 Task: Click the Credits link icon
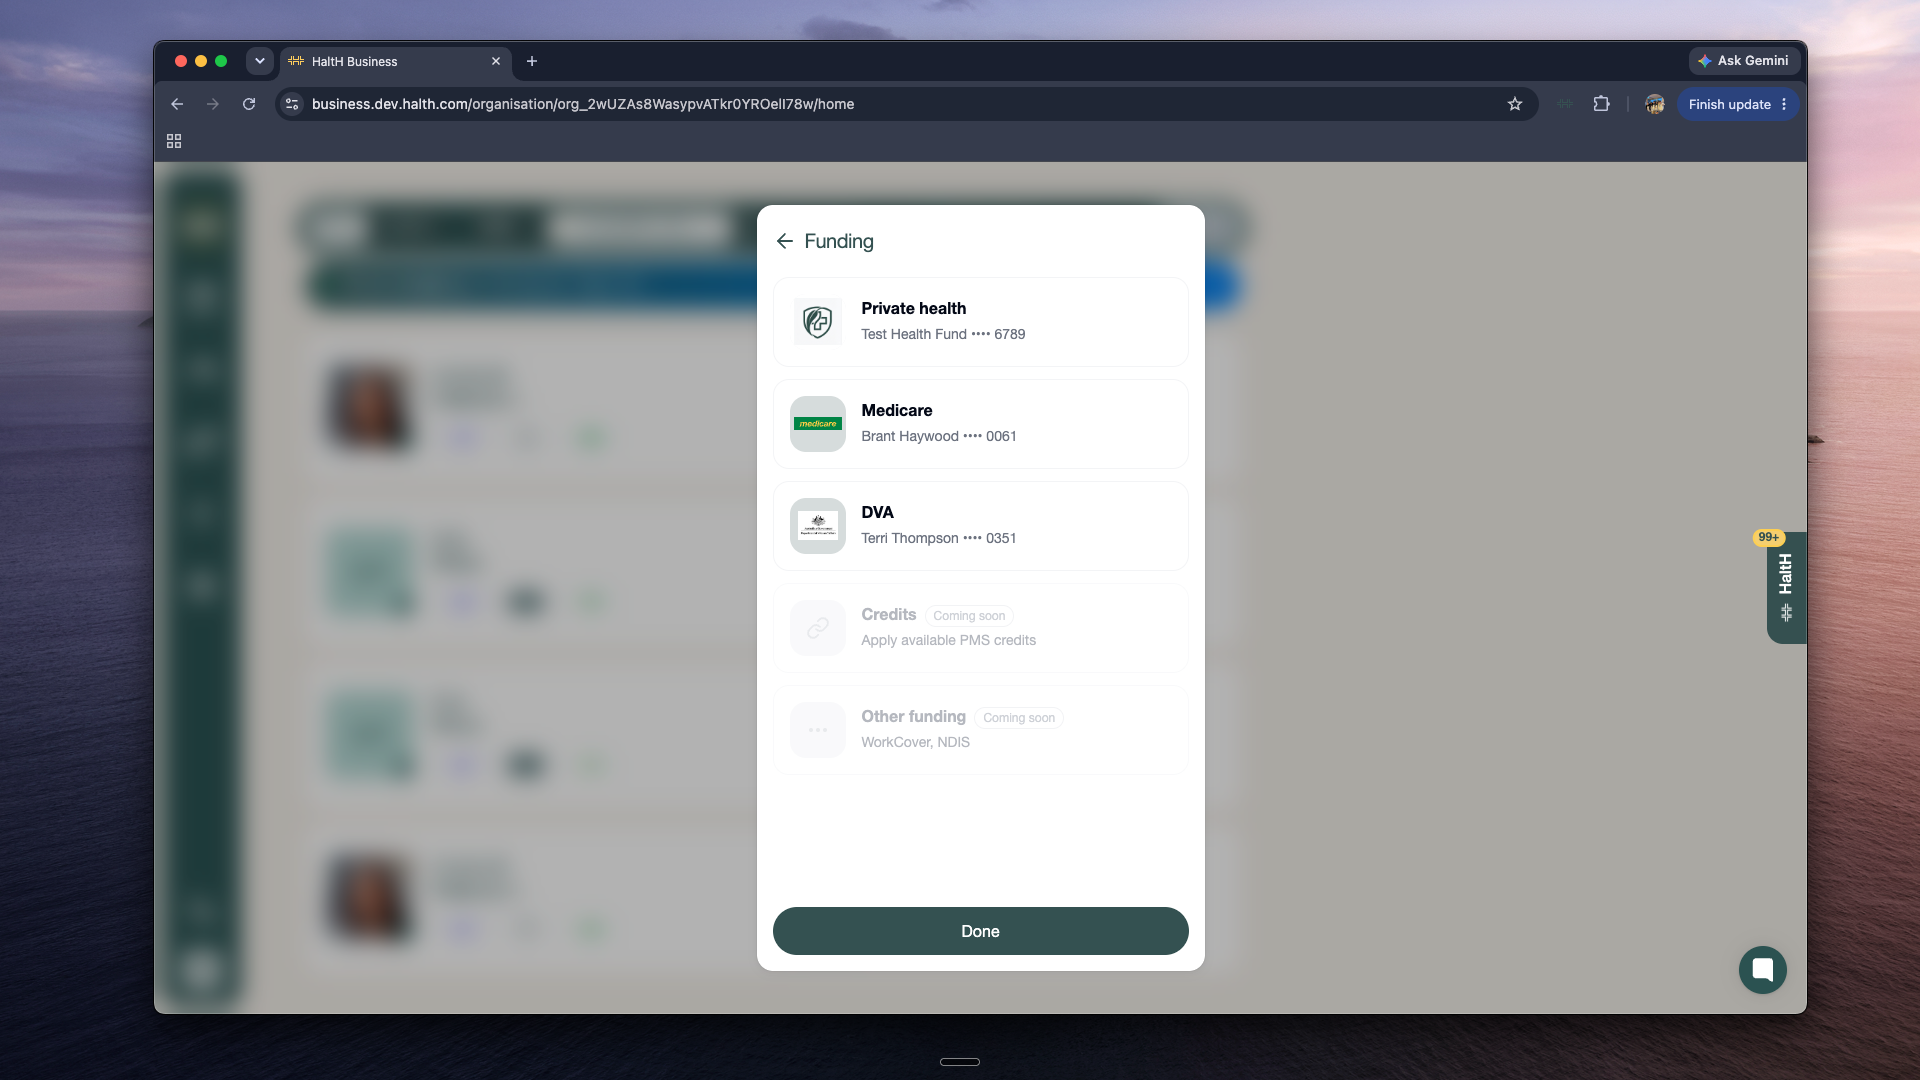tap(818, 628)
